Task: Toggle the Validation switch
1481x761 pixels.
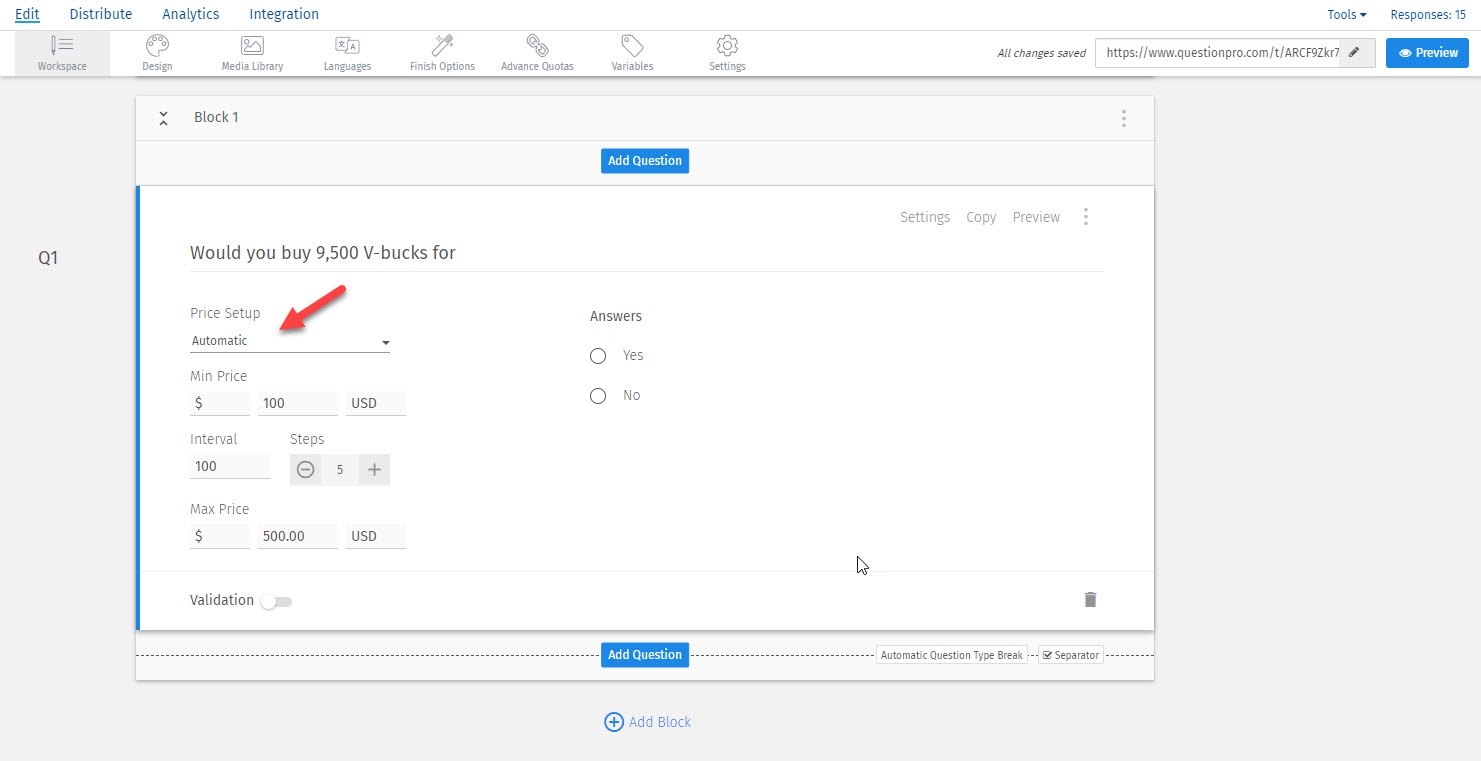Action: (276, 602)
